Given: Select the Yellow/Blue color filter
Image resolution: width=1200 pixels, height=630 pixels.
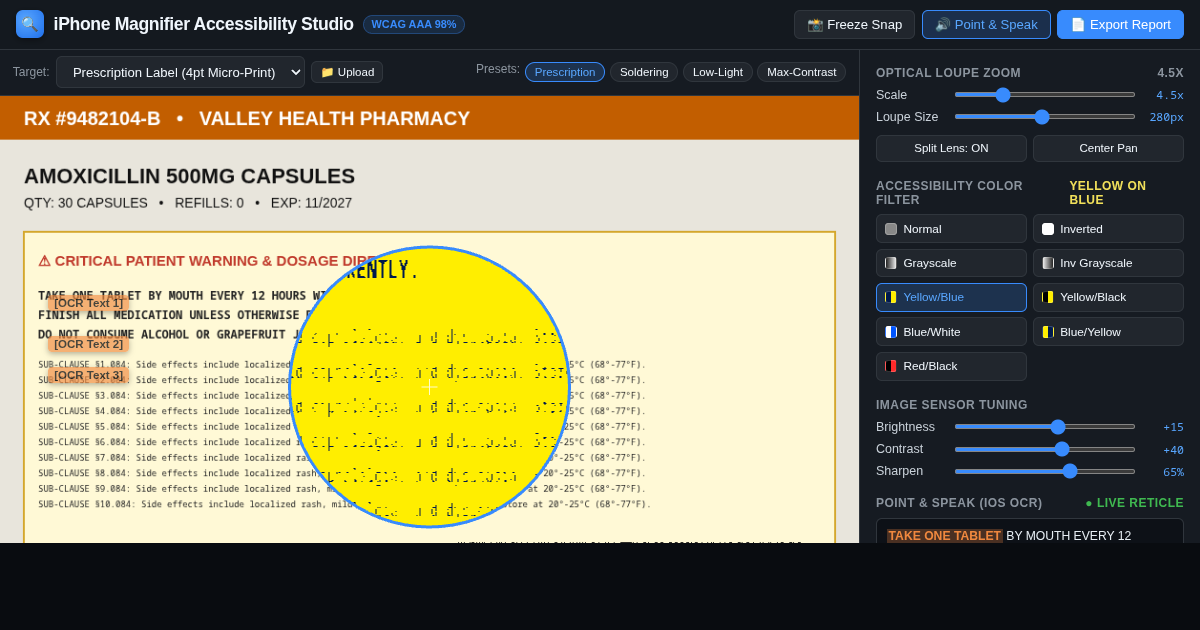Looking at the screenshot, I should (951, 297).
